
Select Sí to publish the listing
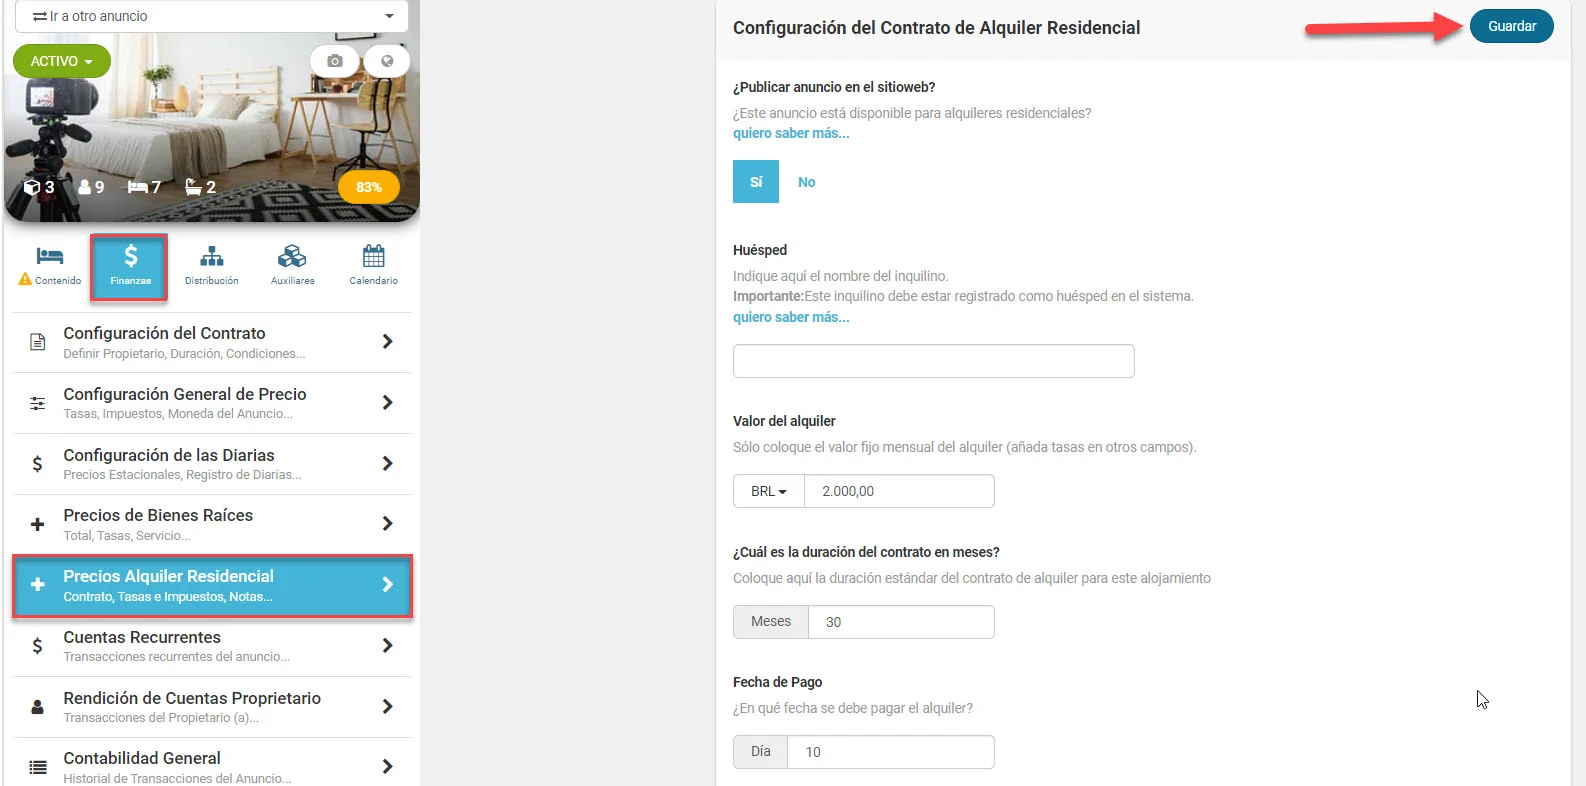click(756, 182)
